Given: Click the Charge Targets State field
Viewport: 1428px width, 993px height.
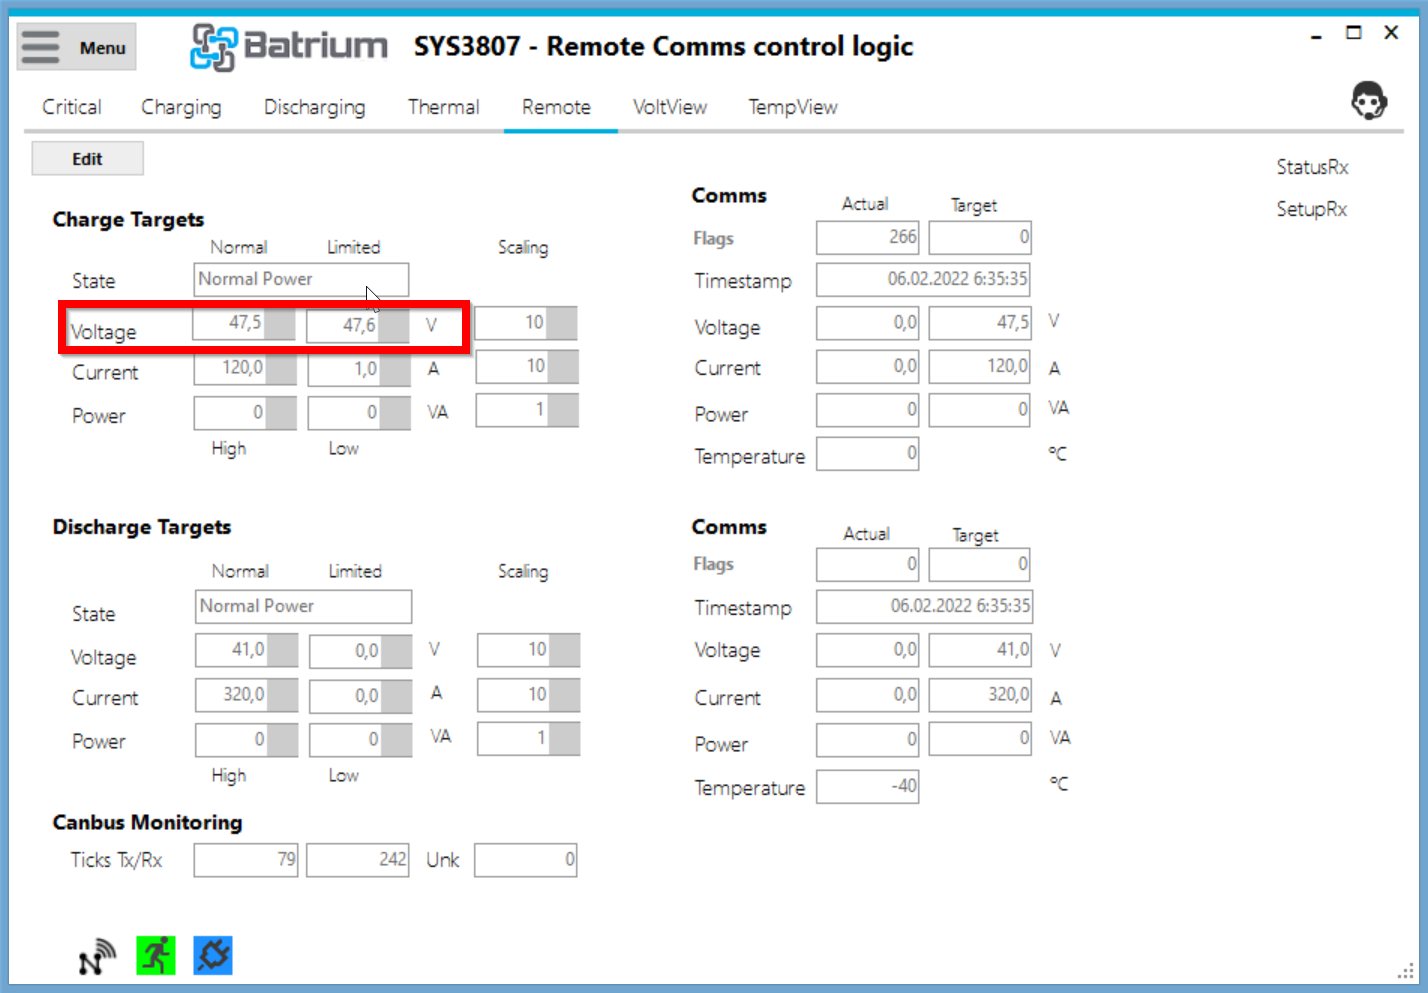Looking at the screenshot, I should pos(301,279).
